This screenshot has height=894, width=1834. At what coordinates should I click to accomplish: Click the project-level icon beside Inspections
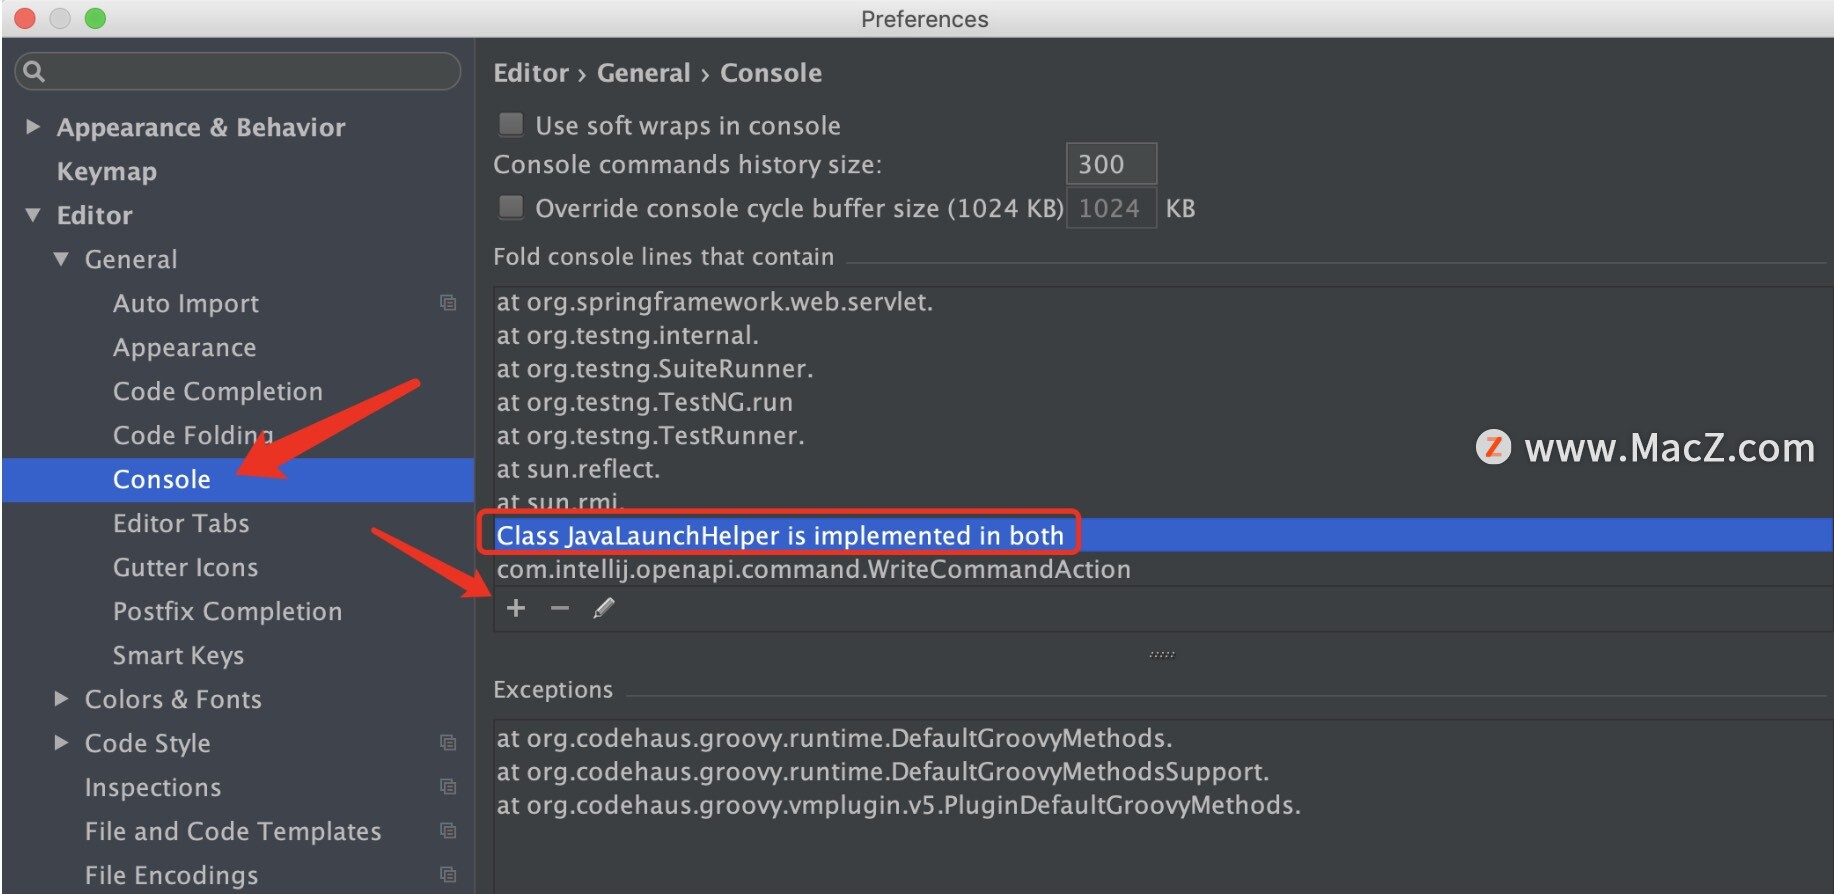(x=448, y=787)
